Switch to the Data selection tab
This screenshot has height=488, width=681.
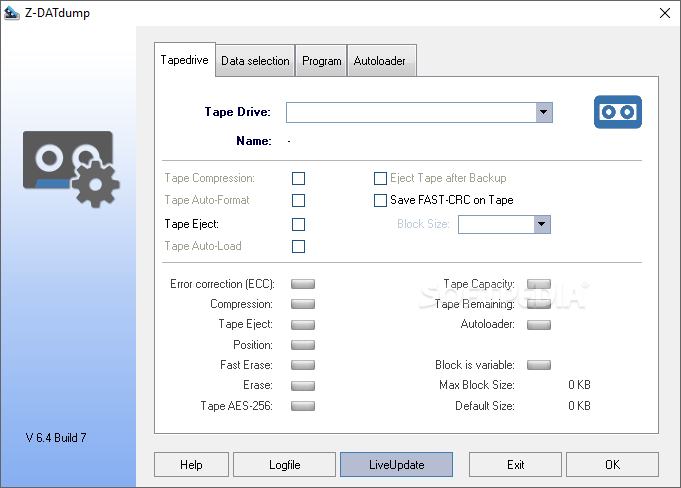255,61
